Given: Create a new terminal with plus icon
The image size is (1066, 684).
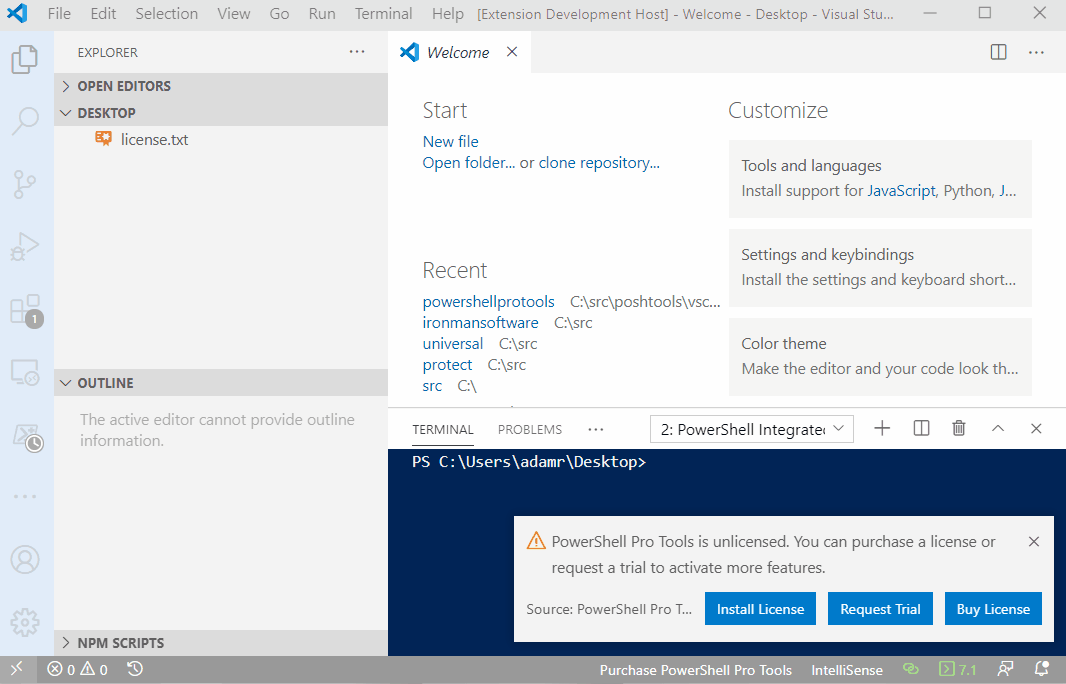Looking at the screenshot, I should tap(882, 428).
